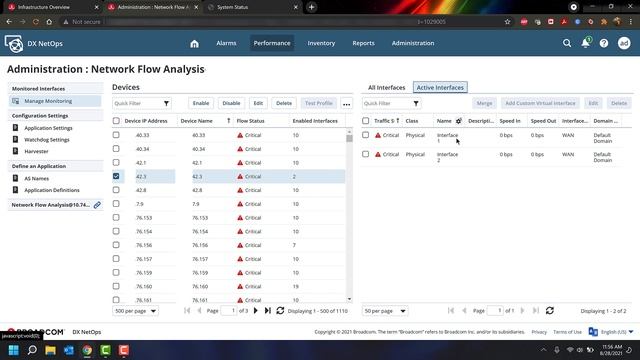The height and width of the screenshot is (360, 640).
Task: Focus the Devices Quick Filter field
Action: point(138,103)
